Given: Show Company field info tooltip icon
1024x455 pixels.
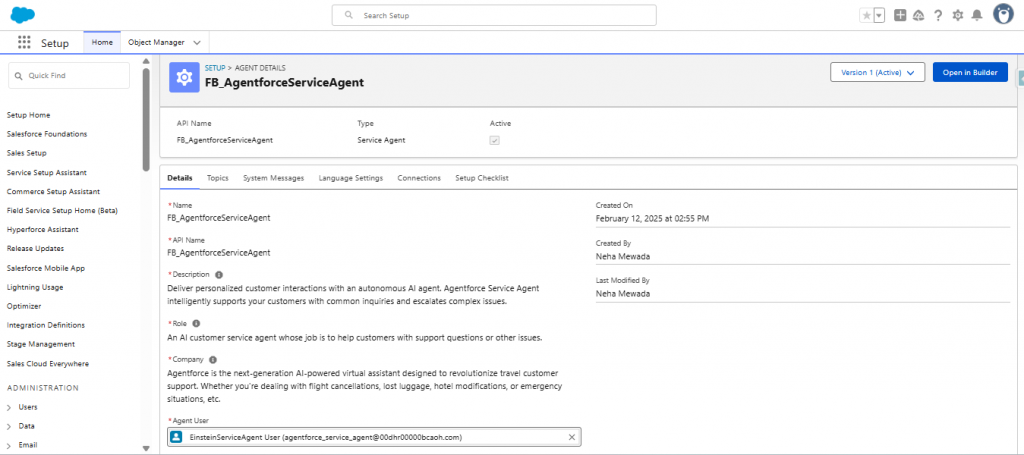Looking at the screenshot, I should coord(213,359).
